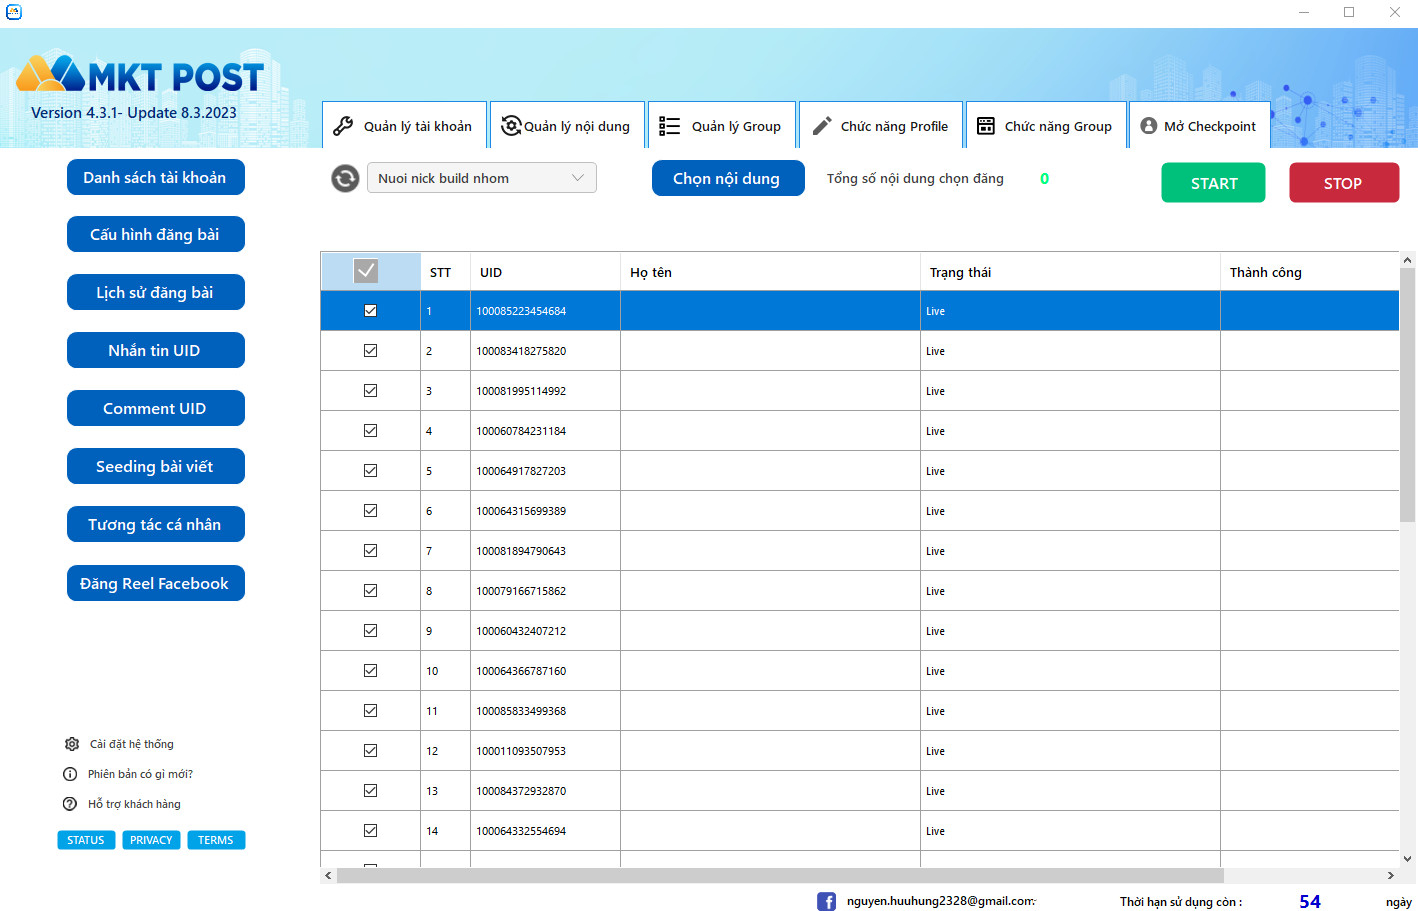Click the STT column header

(x=445, y=272)
